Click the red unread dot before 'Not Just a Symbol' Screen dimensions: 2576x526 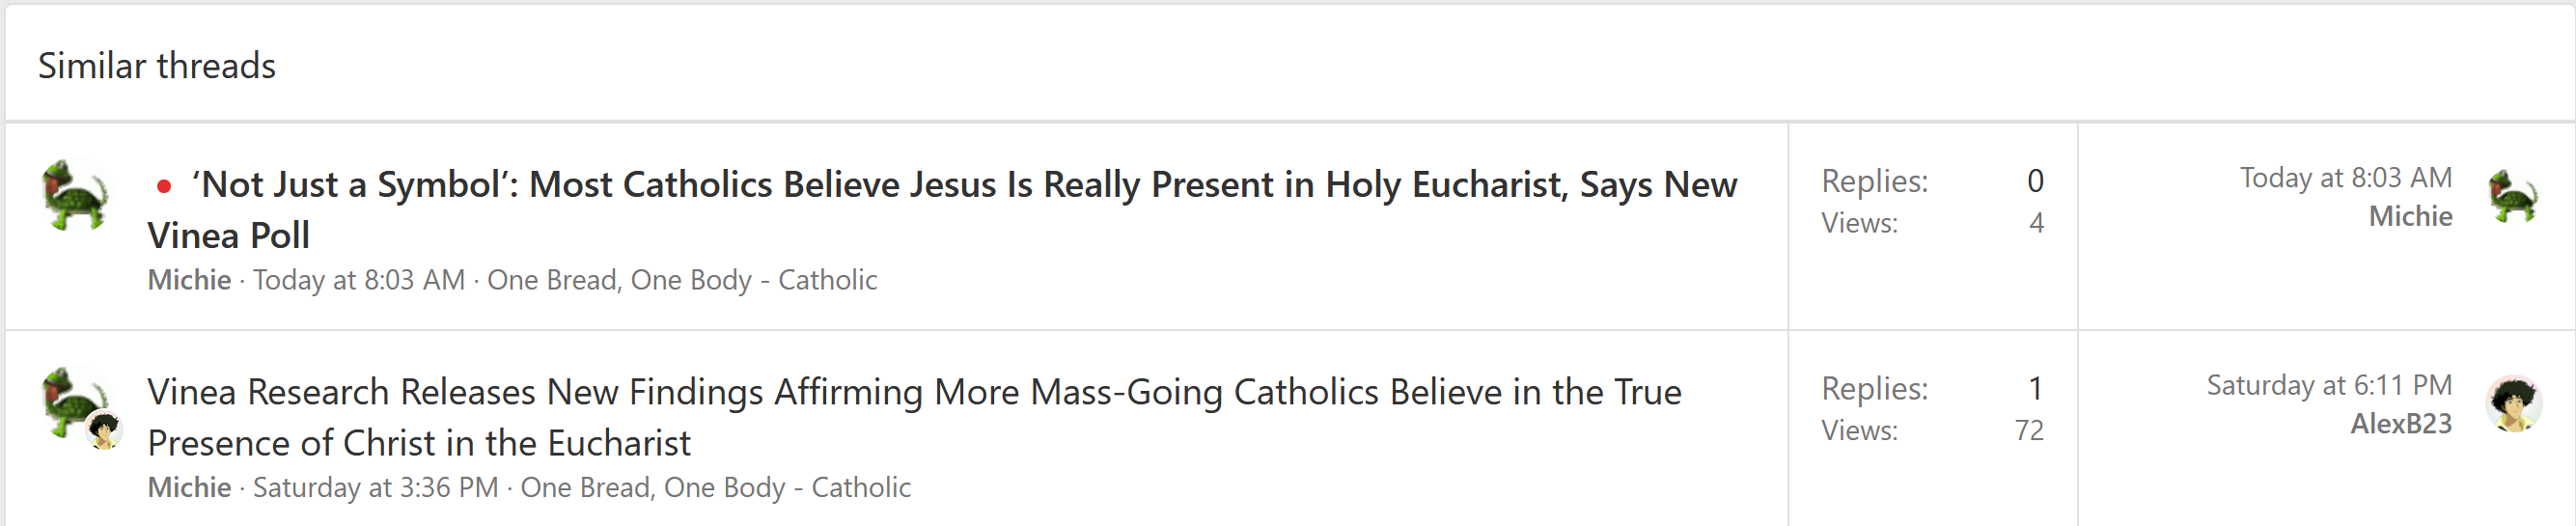(x=164, y=186)
